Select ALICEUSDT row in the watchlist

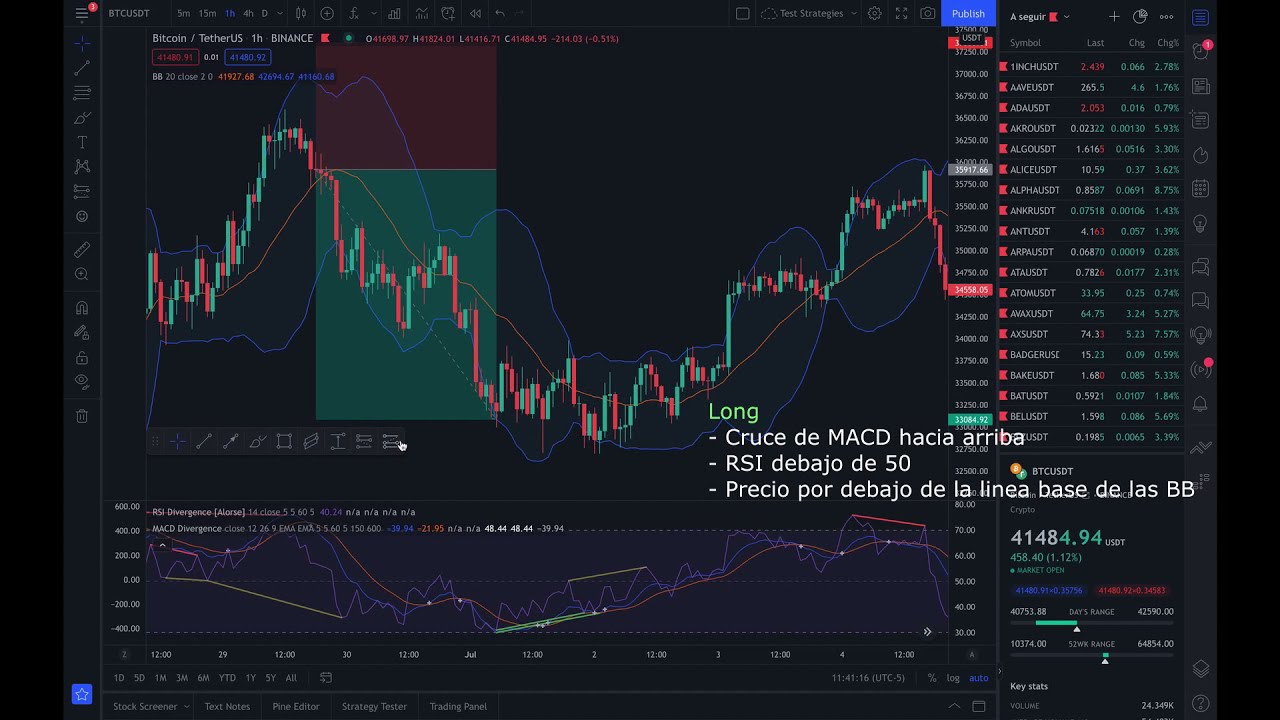click(x=1090, y=170)
